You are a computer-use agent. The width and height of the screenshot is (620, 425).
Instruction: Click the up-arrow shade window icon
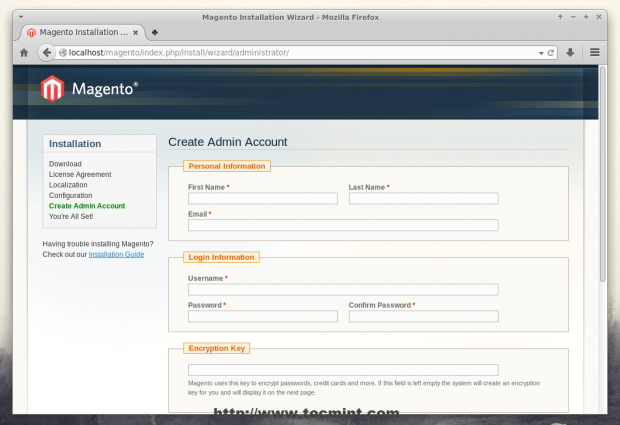click(560, 17)
